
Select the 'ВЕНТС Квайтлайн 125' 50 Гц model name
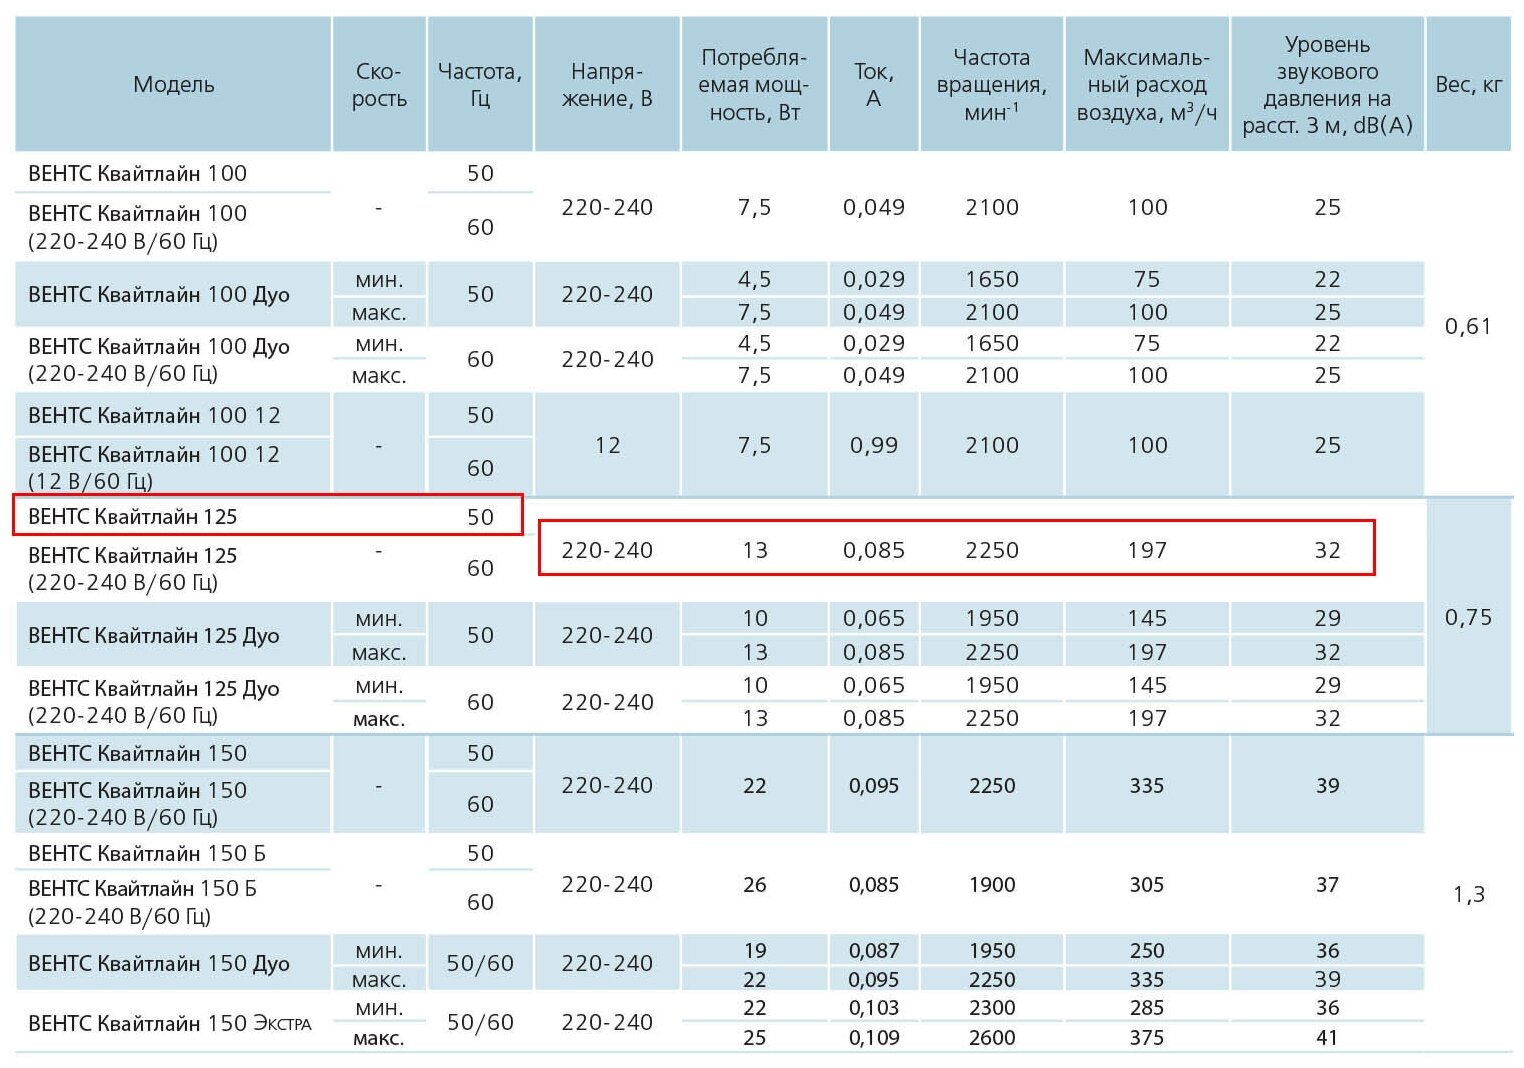point(133,516)
